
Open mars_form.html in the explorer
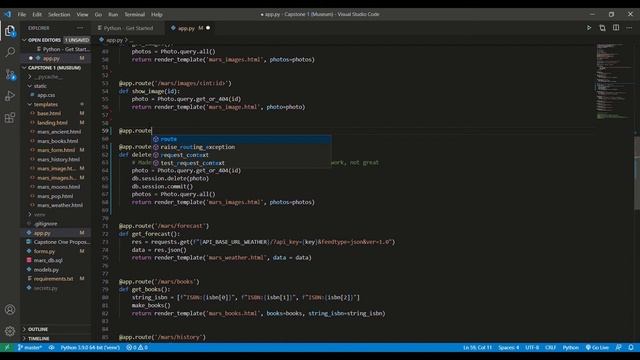pos(56,150)
